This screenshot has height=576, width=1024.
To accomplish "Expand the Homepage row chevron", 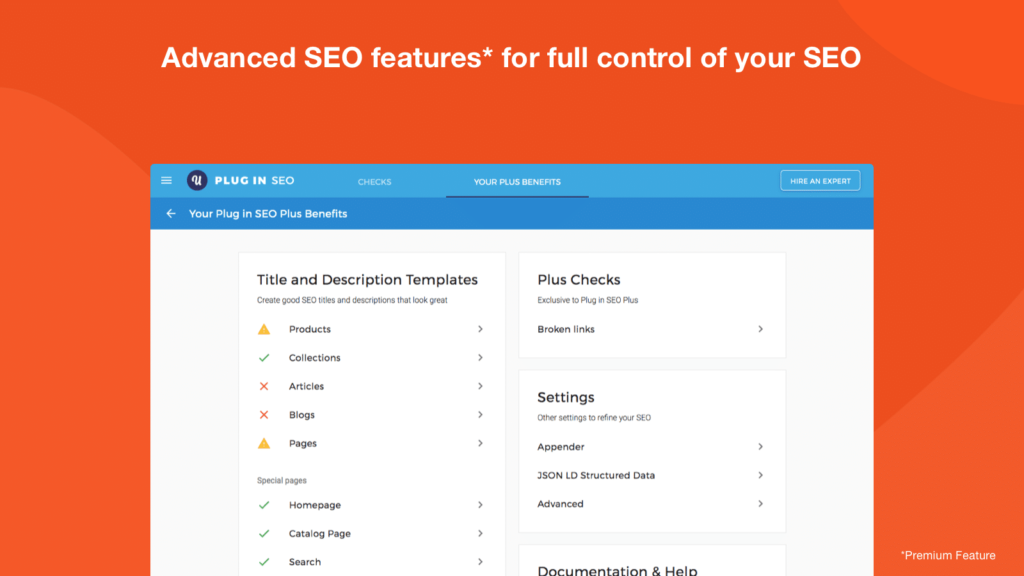I will pos(480,505).
